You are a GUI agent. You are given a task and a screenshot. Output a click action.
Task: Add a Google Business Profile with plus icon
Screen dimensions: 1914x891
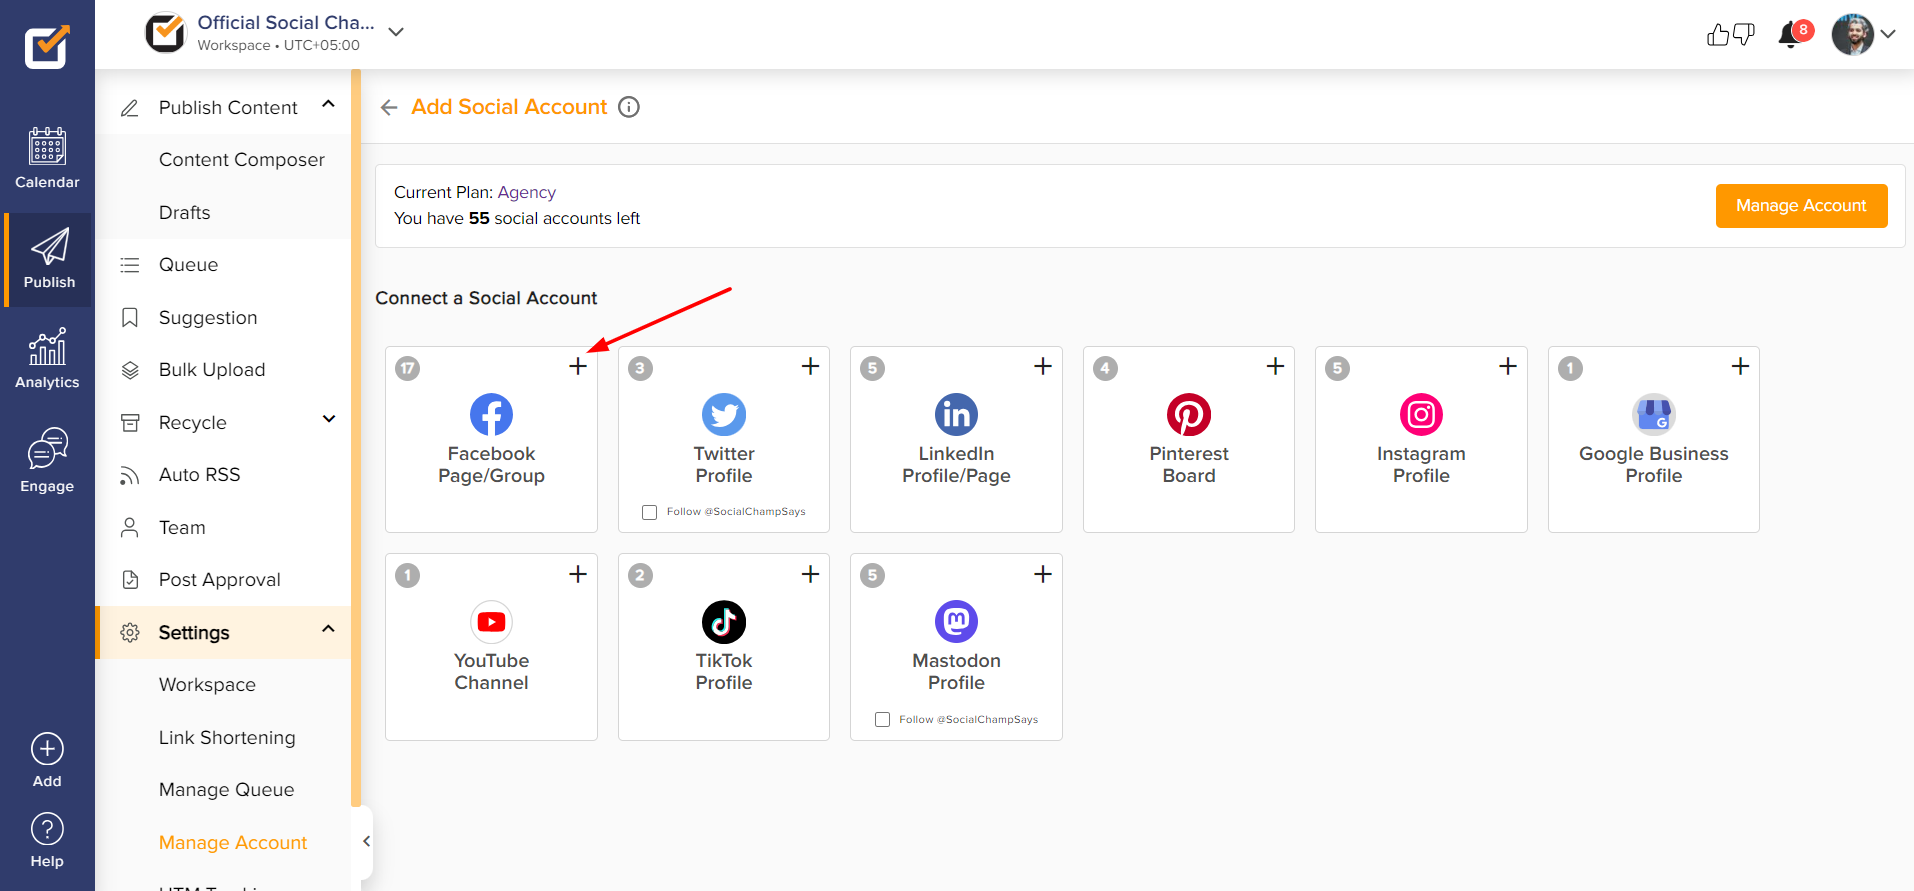1740,366
